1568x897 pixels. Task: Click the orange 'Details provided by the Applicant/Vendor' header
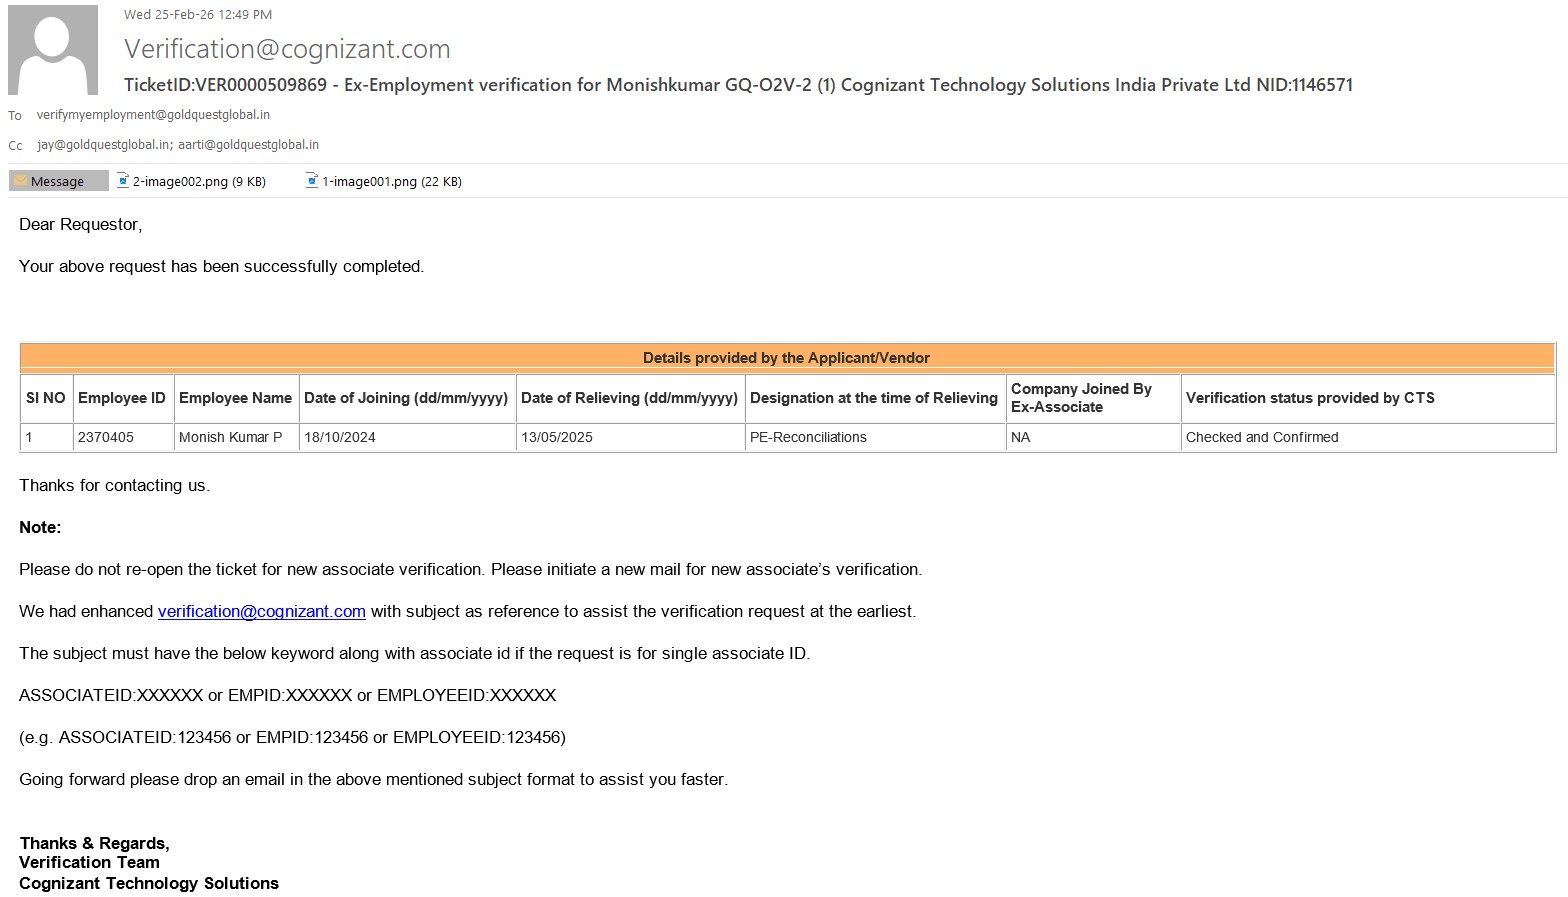(787, 358)
